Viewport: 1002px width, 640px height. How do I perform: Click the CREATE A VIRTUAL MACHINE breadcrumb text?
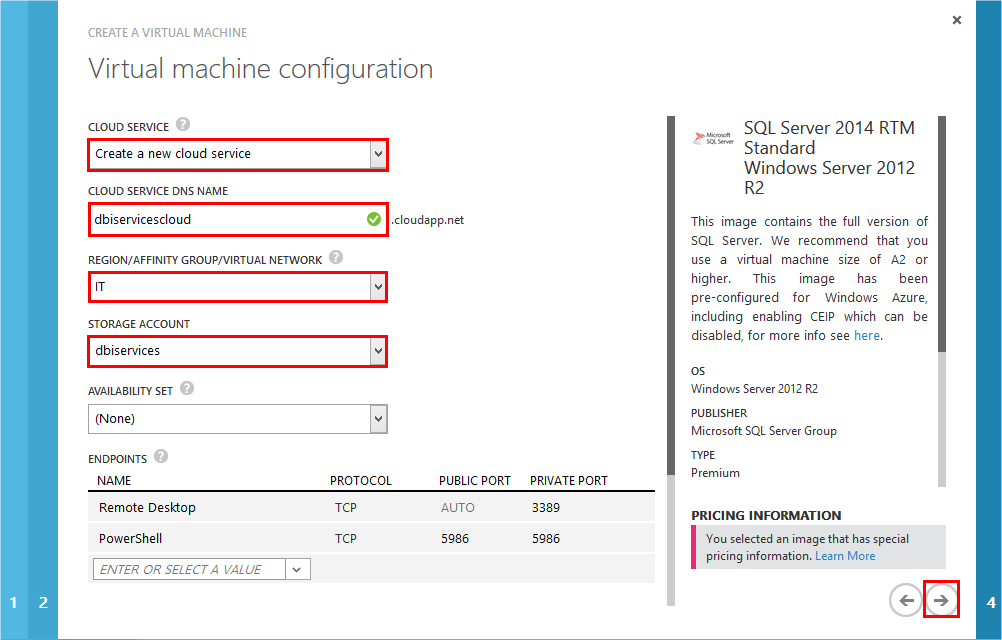167,33
